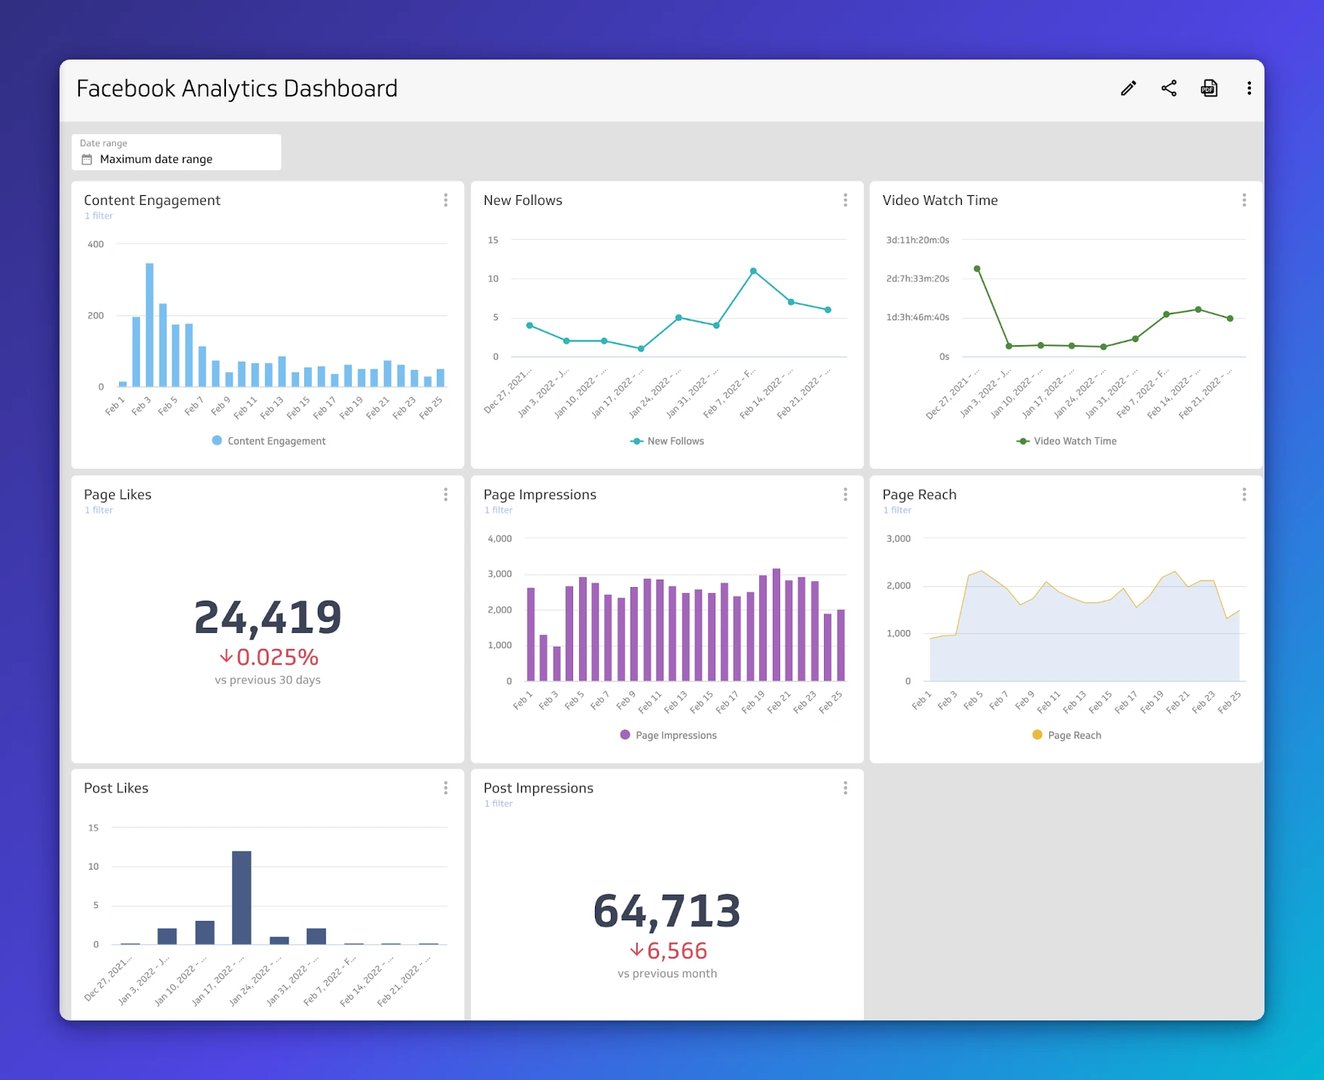
Task: Click Video Watch Time legend marker
Action: [1023, 441]
